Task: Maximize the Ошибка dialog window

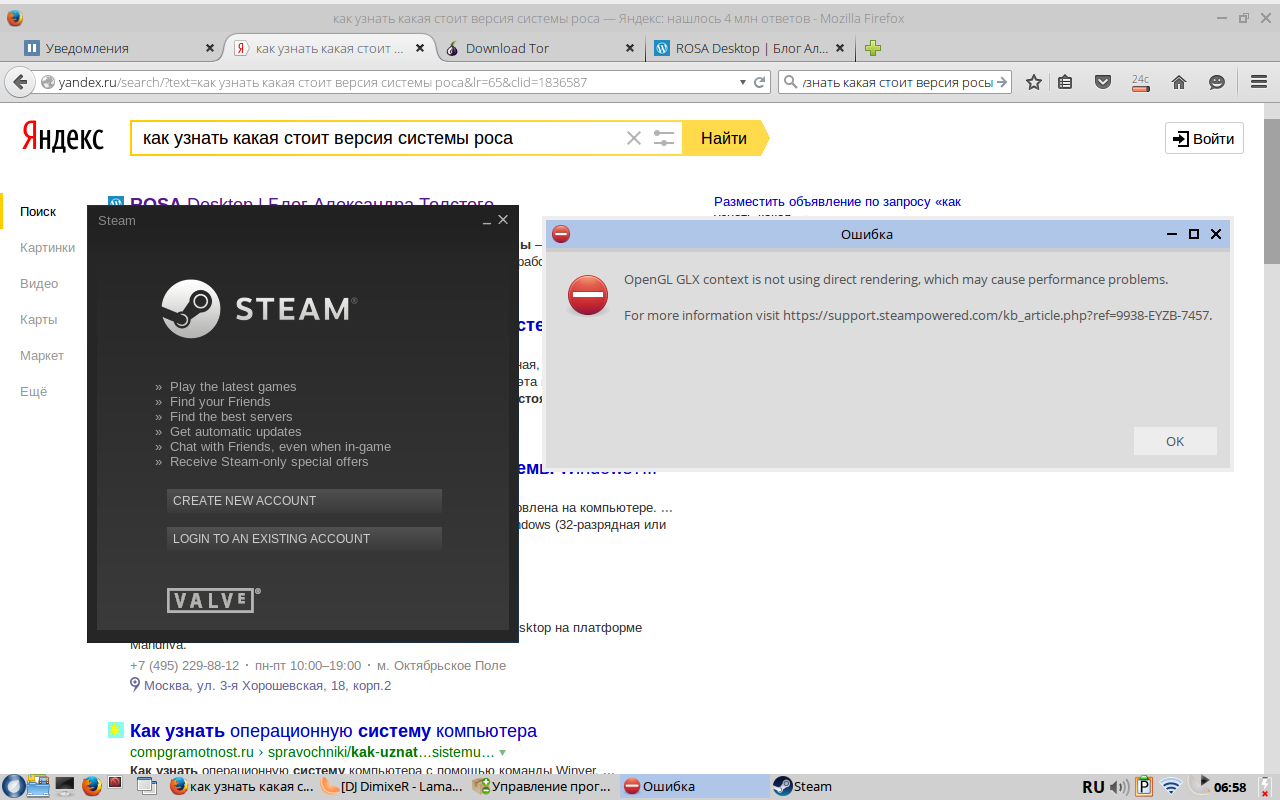Action: coord(1194,234)
